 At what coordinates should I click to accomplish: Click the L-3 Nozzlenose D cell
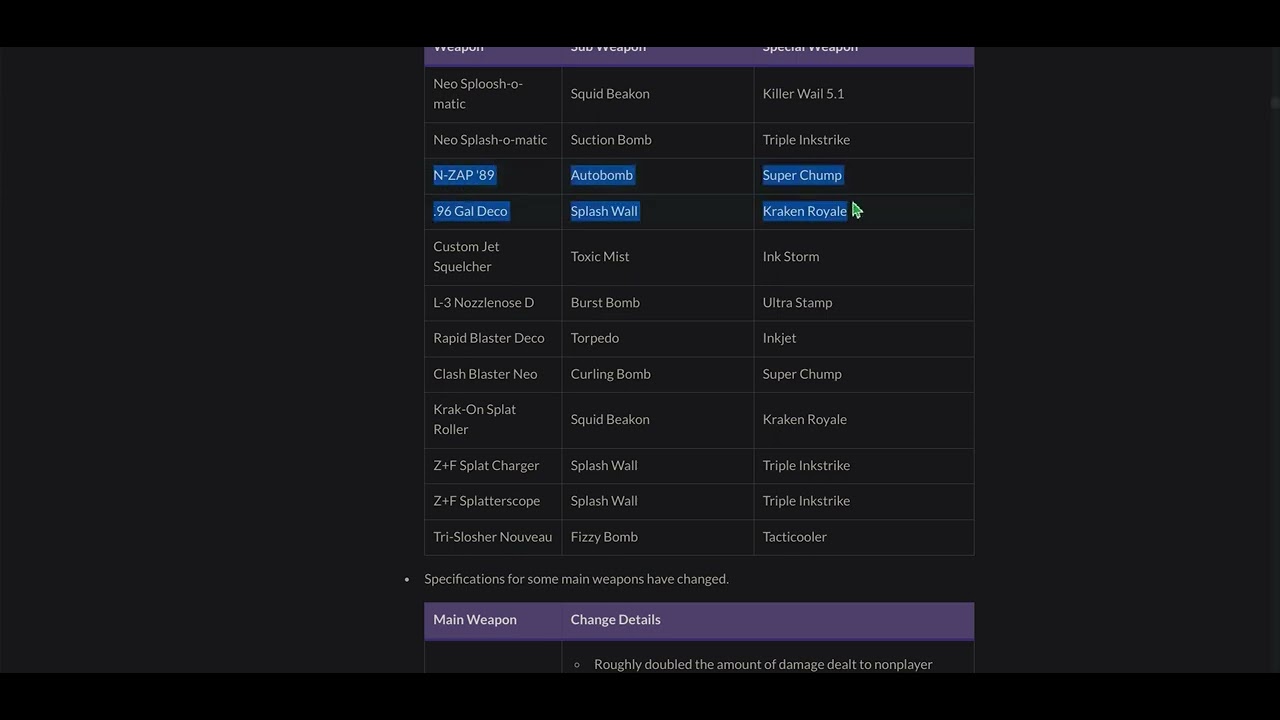click(x=492, y=303)
